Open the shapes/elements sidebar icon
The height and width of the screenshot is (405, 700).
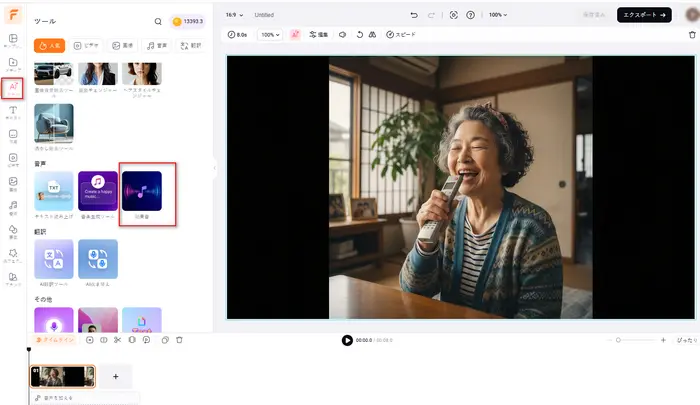tap(13, 231)
